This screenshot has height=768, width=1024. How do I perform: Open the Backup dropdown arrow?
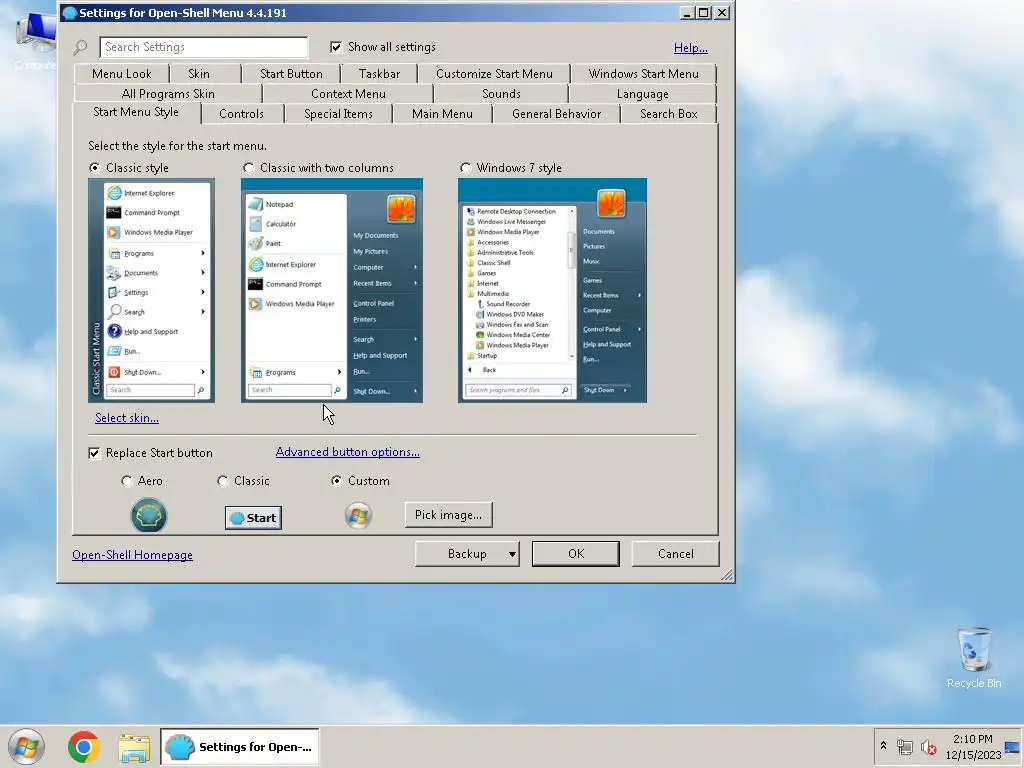512,554
